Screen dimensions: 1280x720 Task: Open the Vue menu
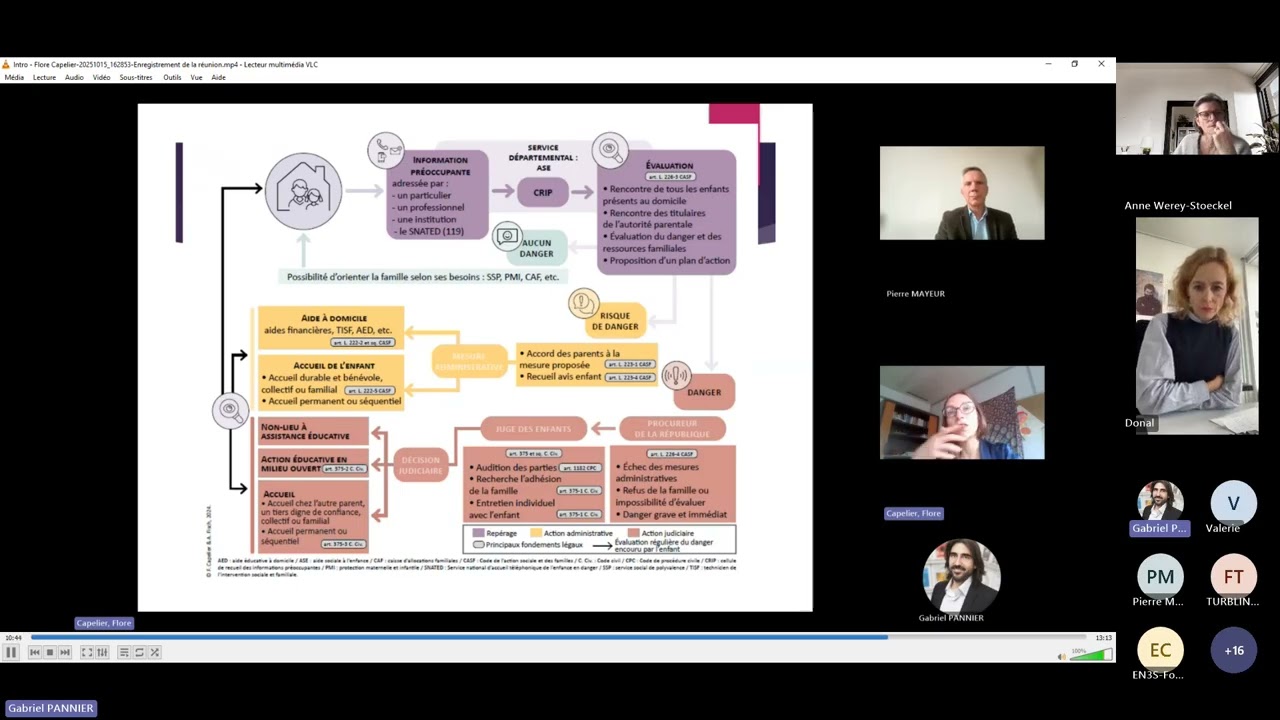point(196,77)
